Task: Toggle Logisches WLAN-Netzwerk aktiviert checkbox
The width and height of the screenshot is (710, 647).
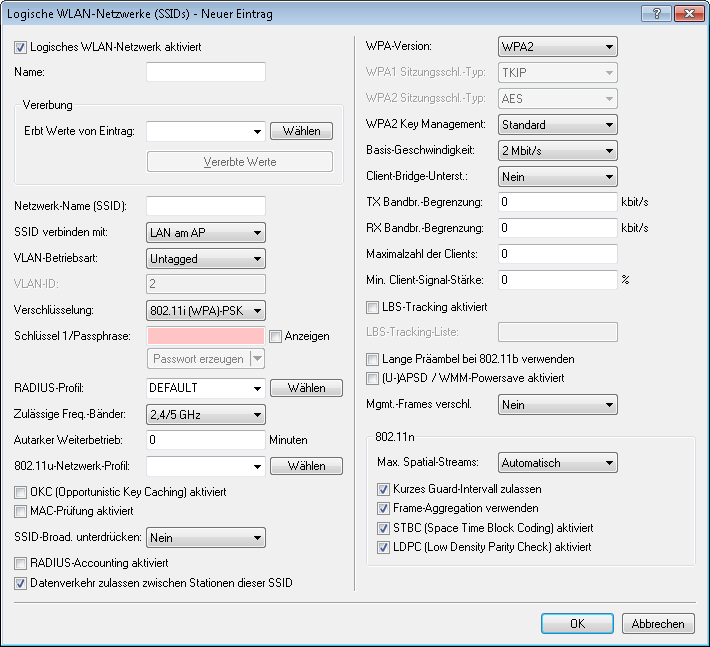Action: point(21,47)
